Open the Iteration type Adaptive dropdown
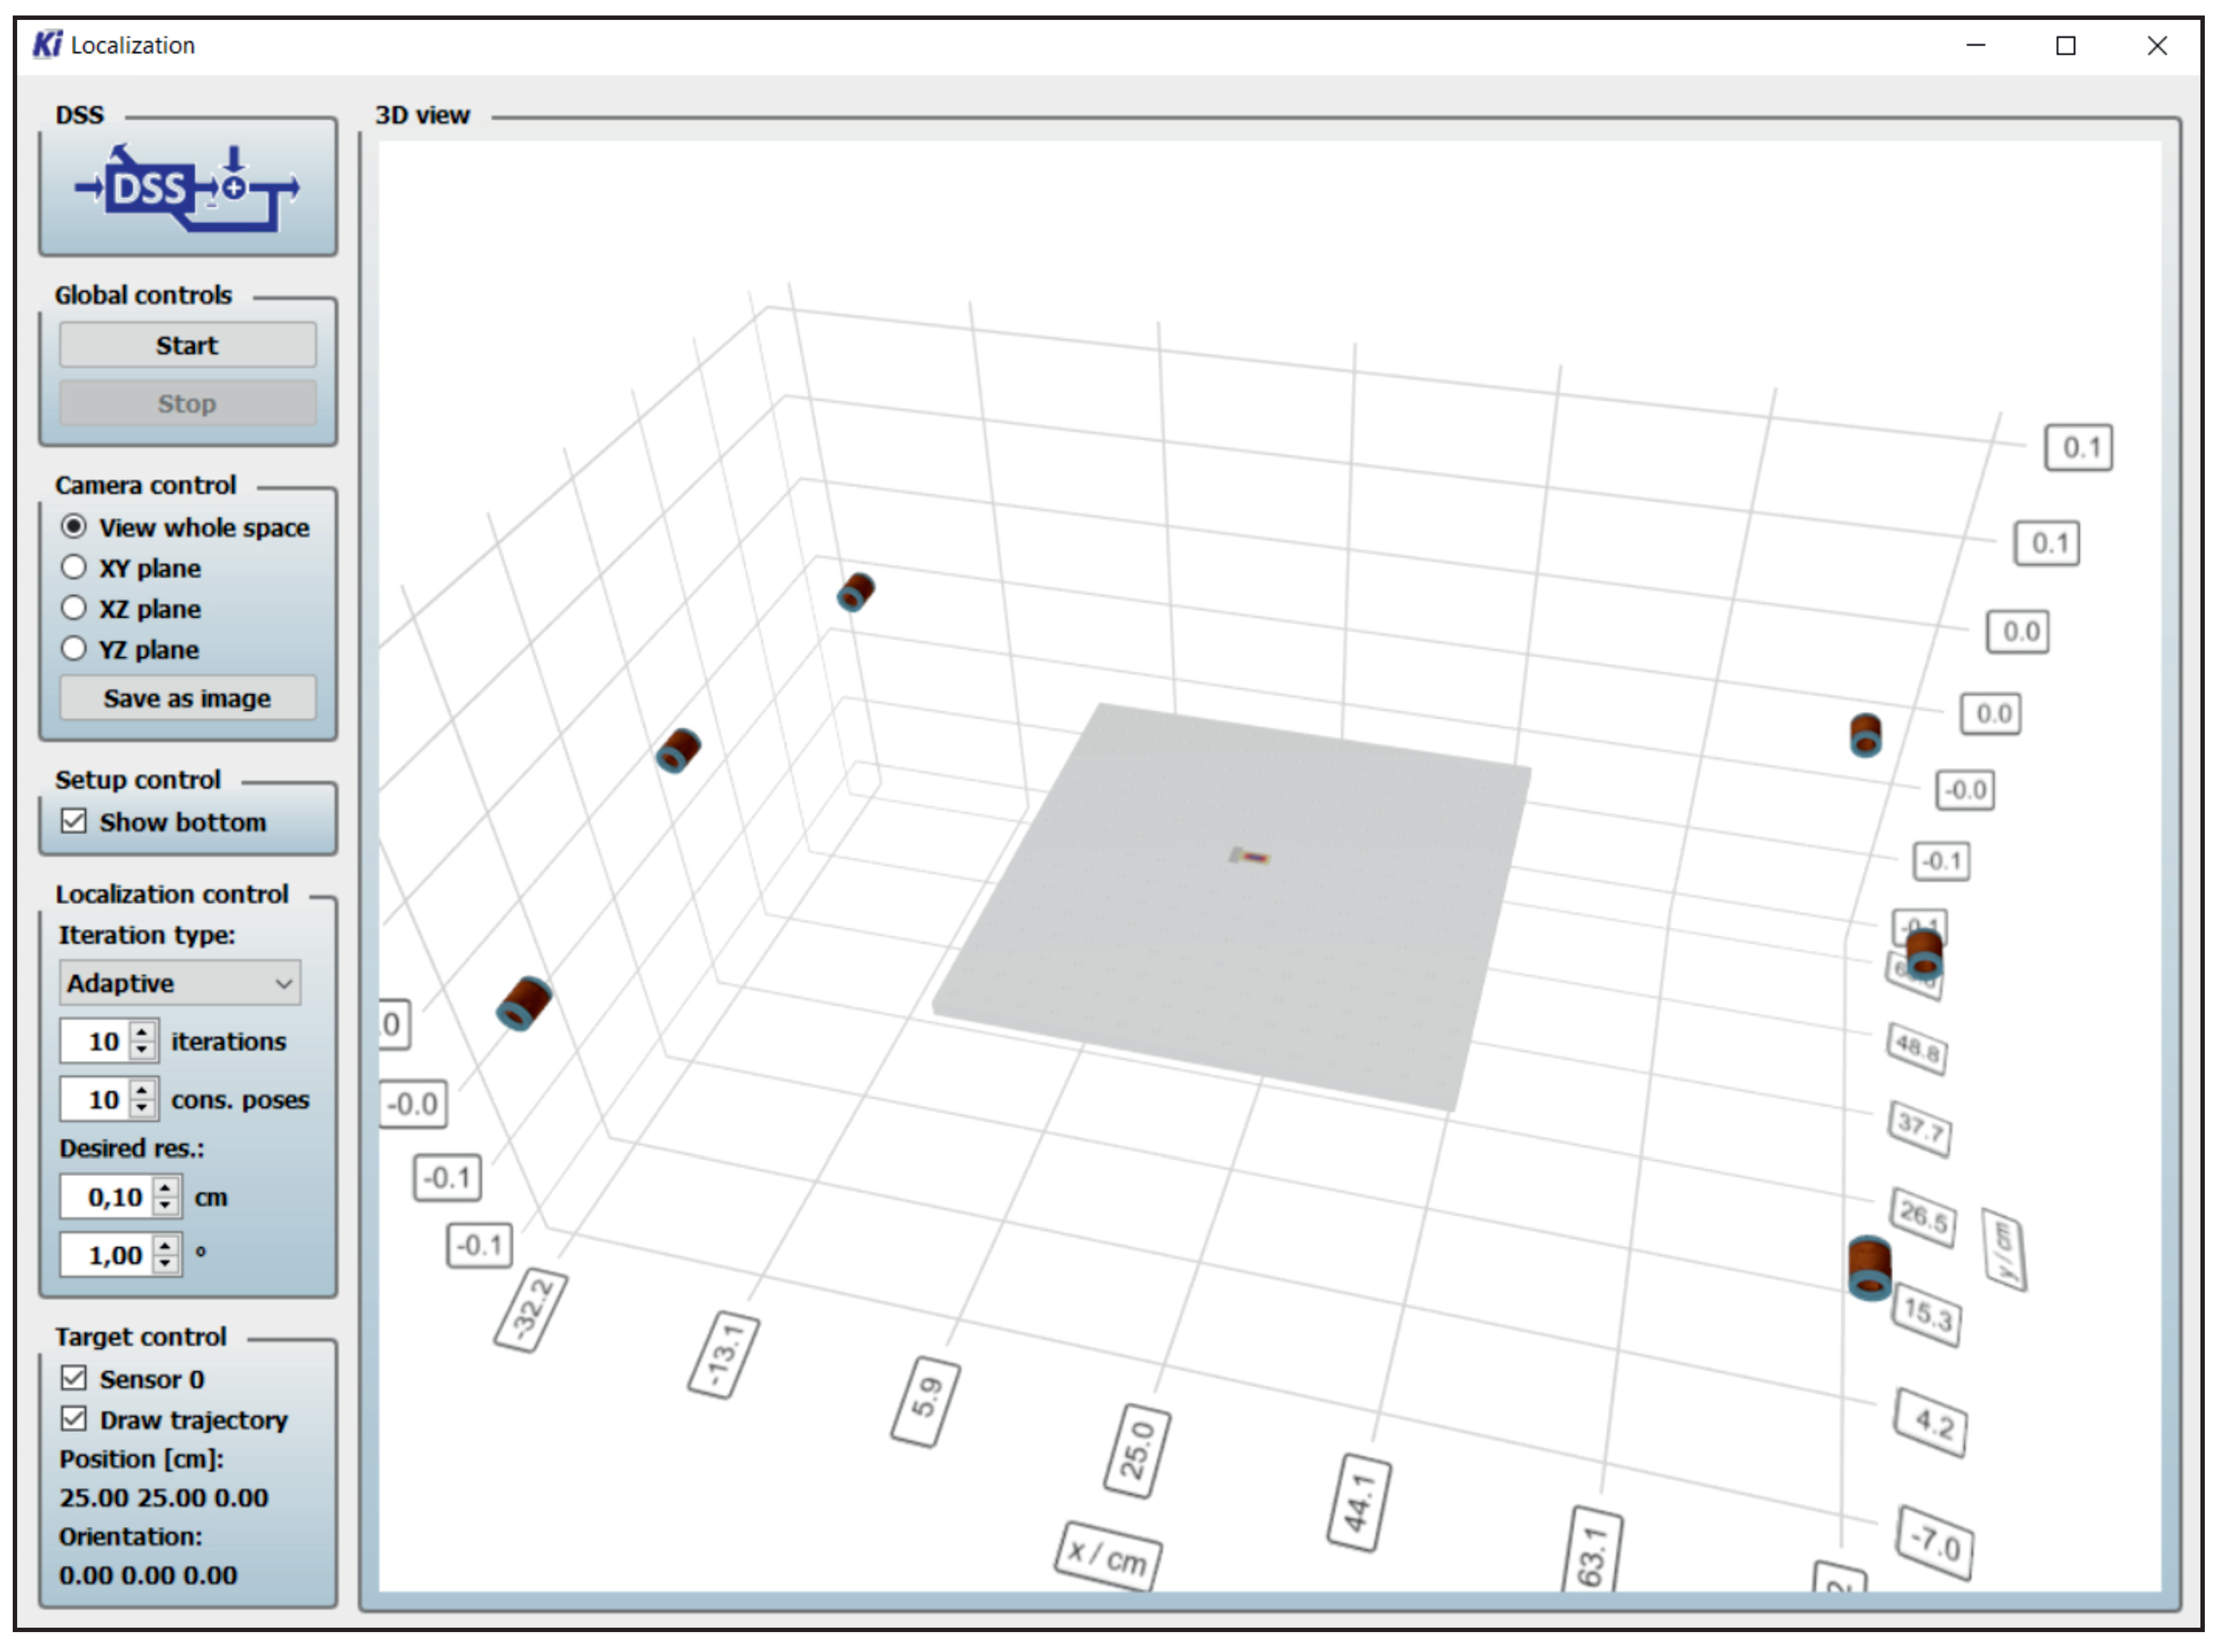 click(x=180, y=983)
